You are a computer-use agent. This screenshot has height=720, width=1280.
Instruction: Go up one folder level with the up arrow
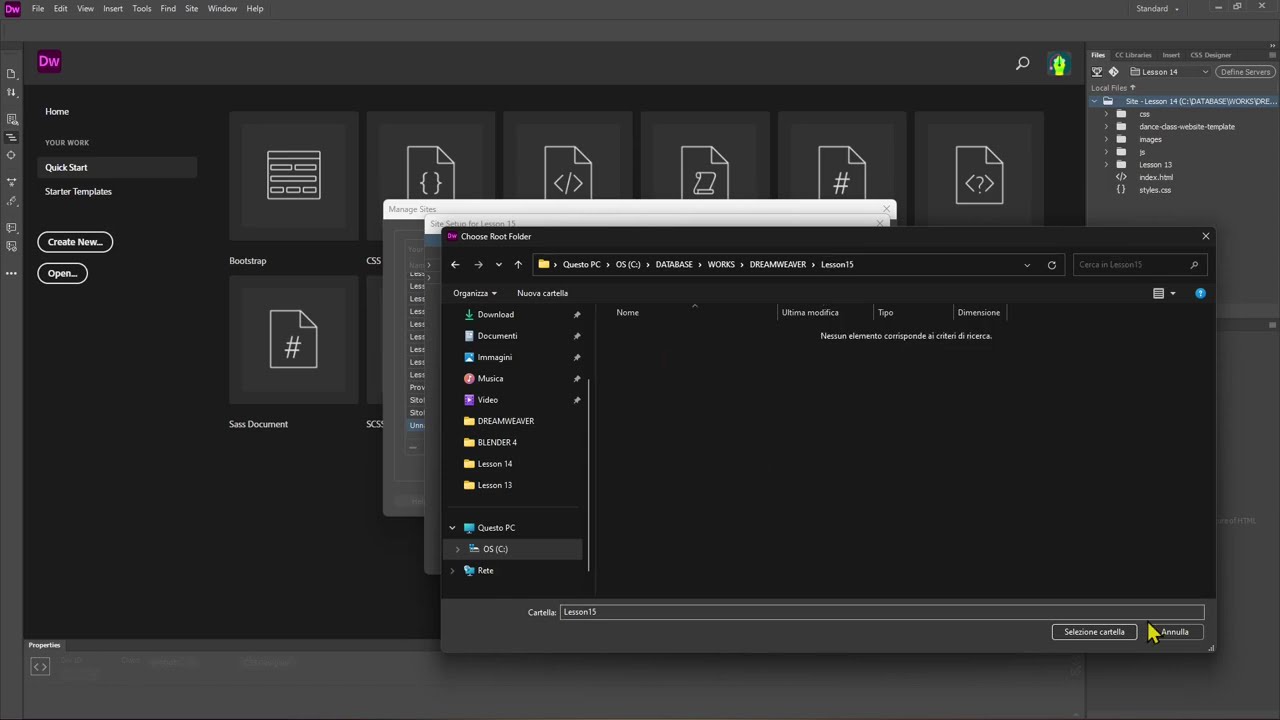518,265
